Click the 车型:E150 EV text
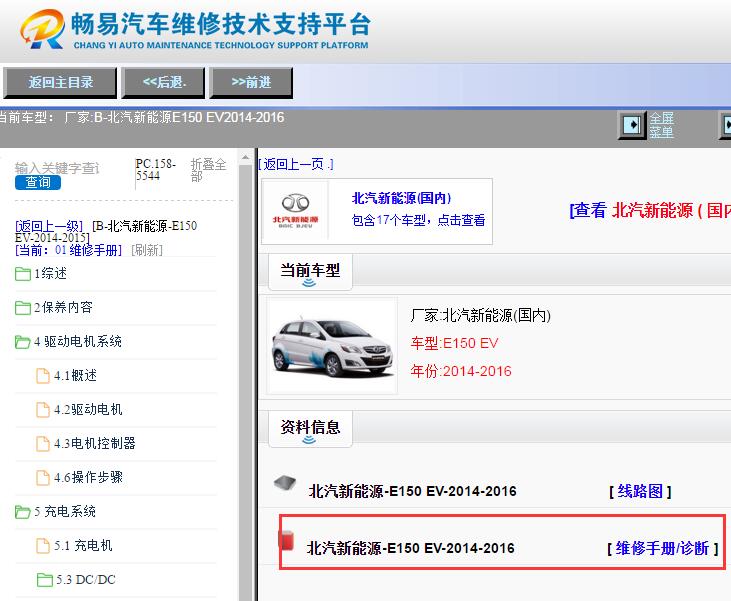This screenshot has height=601, width=731. (454, 344)
